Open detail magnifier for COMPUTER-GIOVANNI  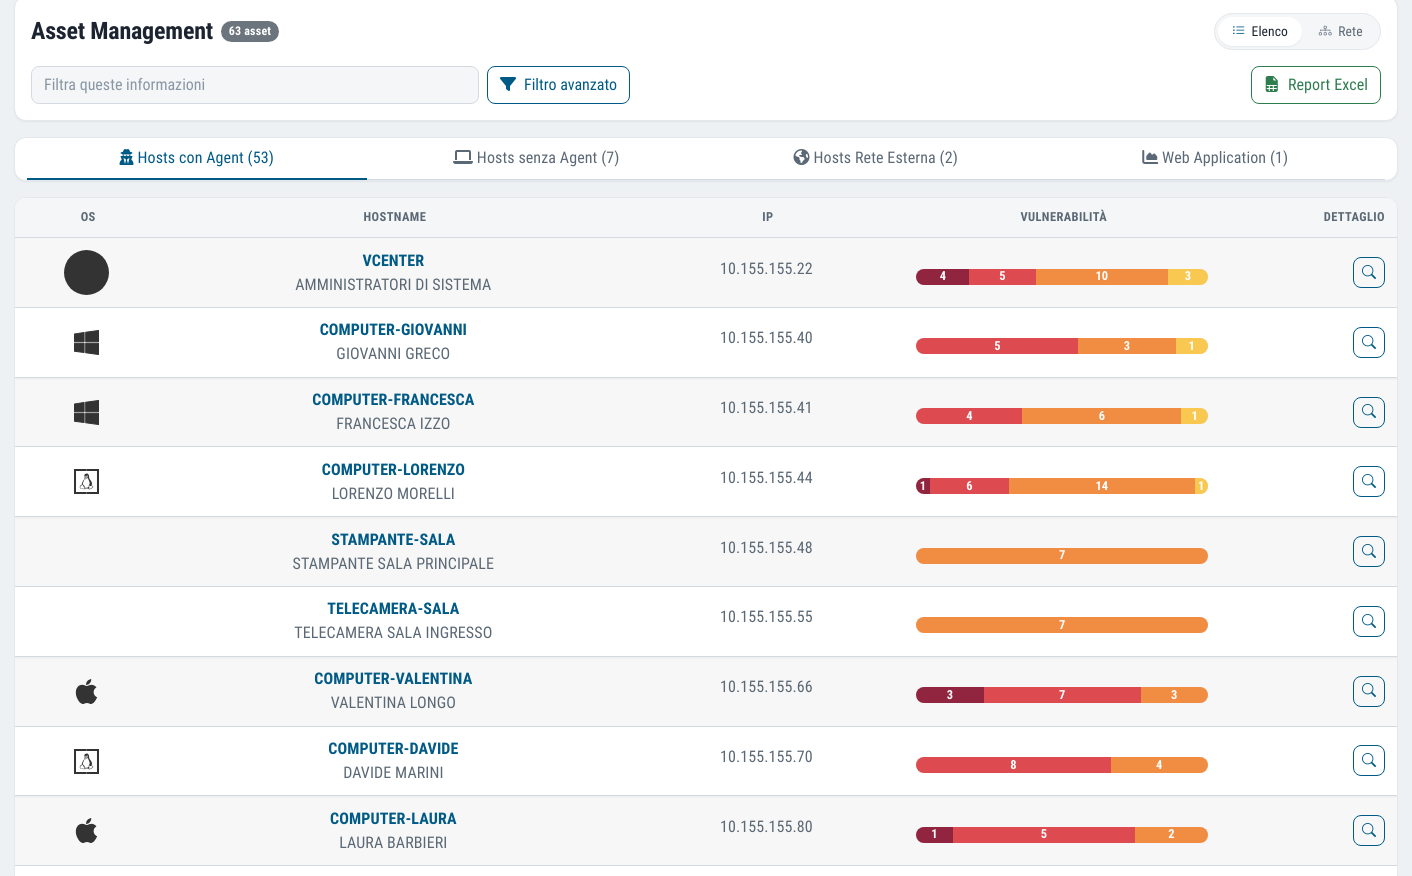point(1368,342)
